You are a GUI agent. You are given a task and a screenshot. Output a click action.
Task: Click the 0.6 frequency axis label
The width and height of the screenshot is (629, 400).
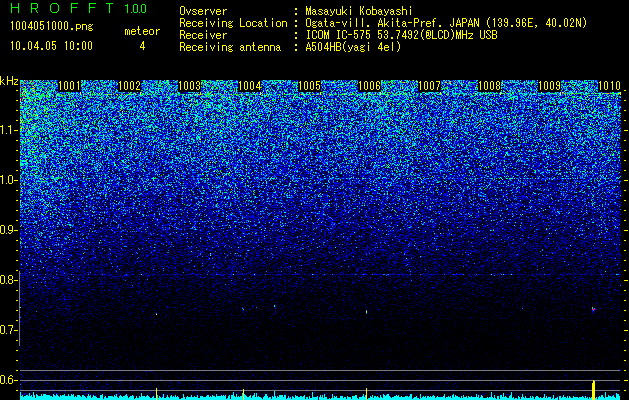coord(9,380)
